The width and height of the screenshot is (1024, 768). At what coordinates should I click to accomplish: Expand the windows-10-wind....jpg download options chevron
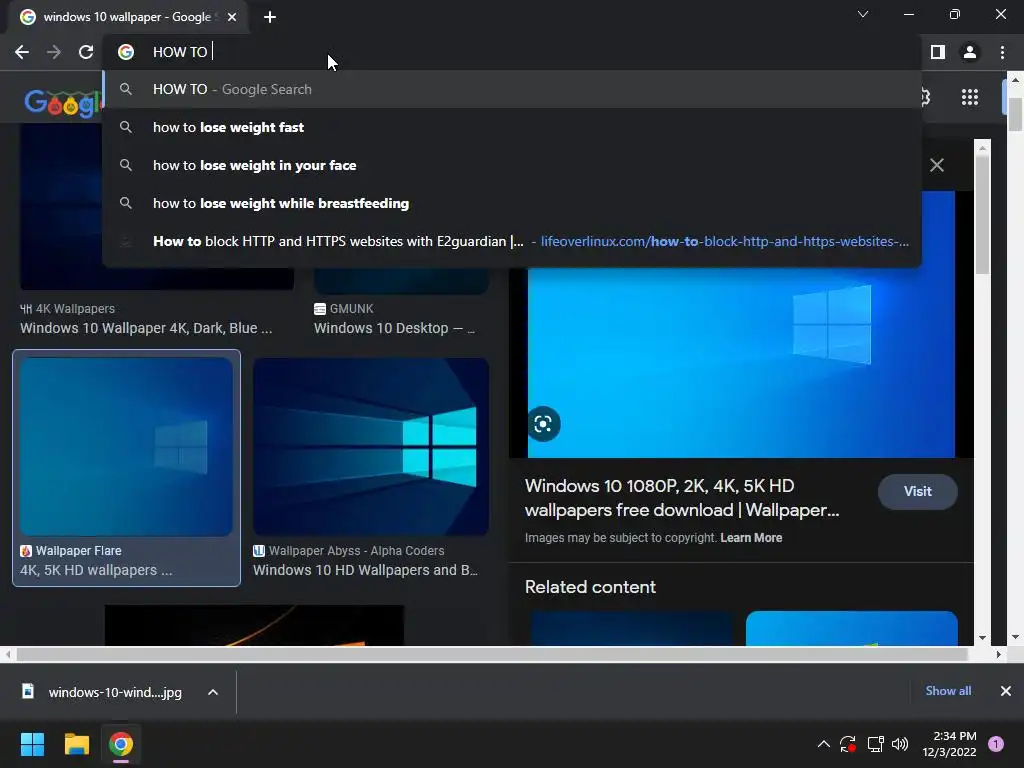(x=213, y=692)
